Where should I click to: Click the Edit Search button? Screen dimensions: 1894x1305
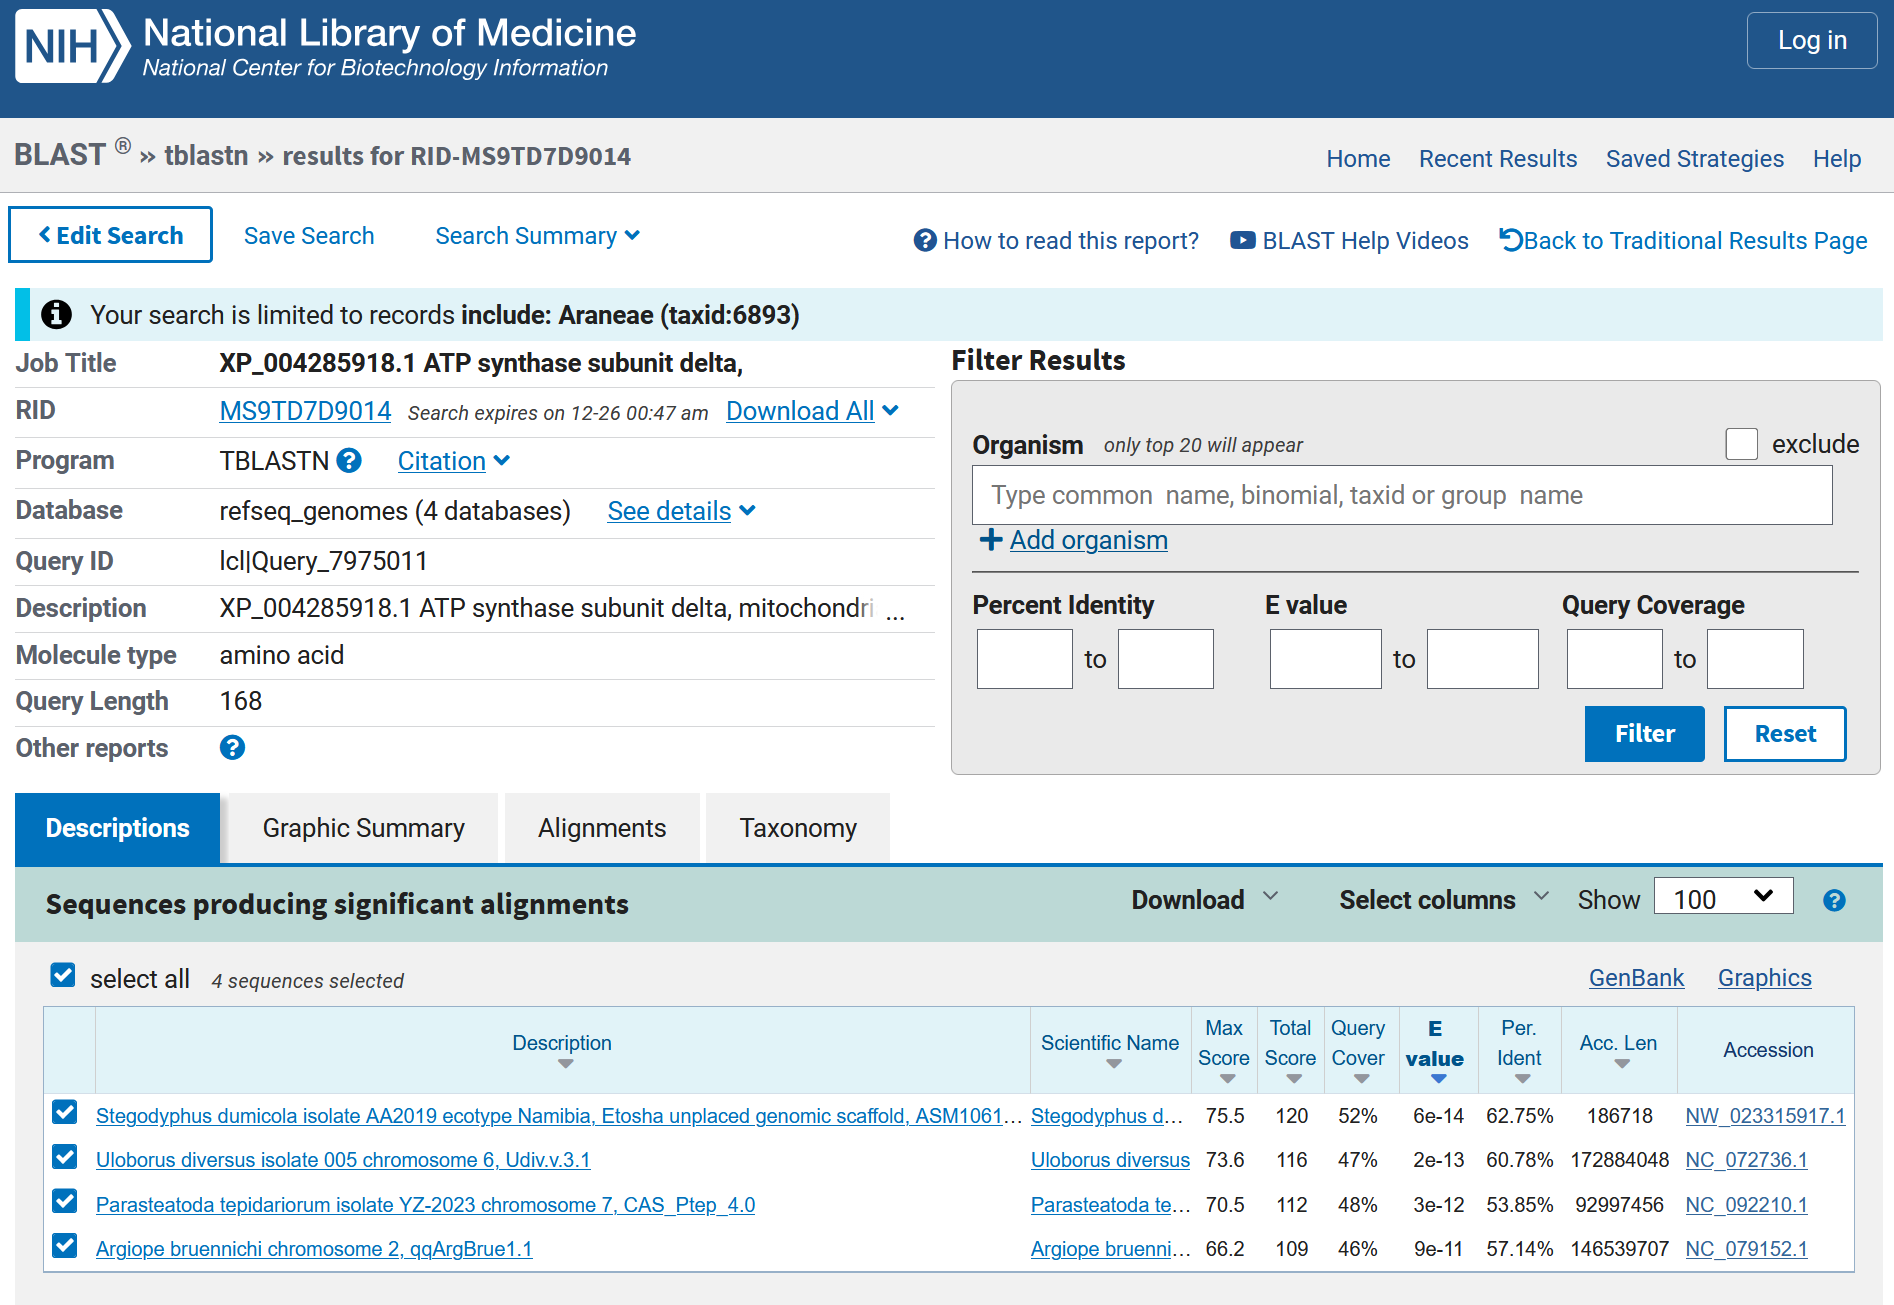[x=110, y=235]
